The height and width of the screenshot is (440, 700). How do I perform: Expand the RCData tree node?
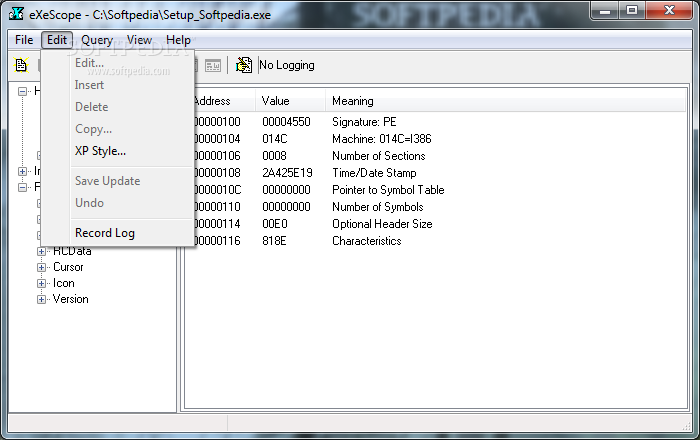(42, 251)
